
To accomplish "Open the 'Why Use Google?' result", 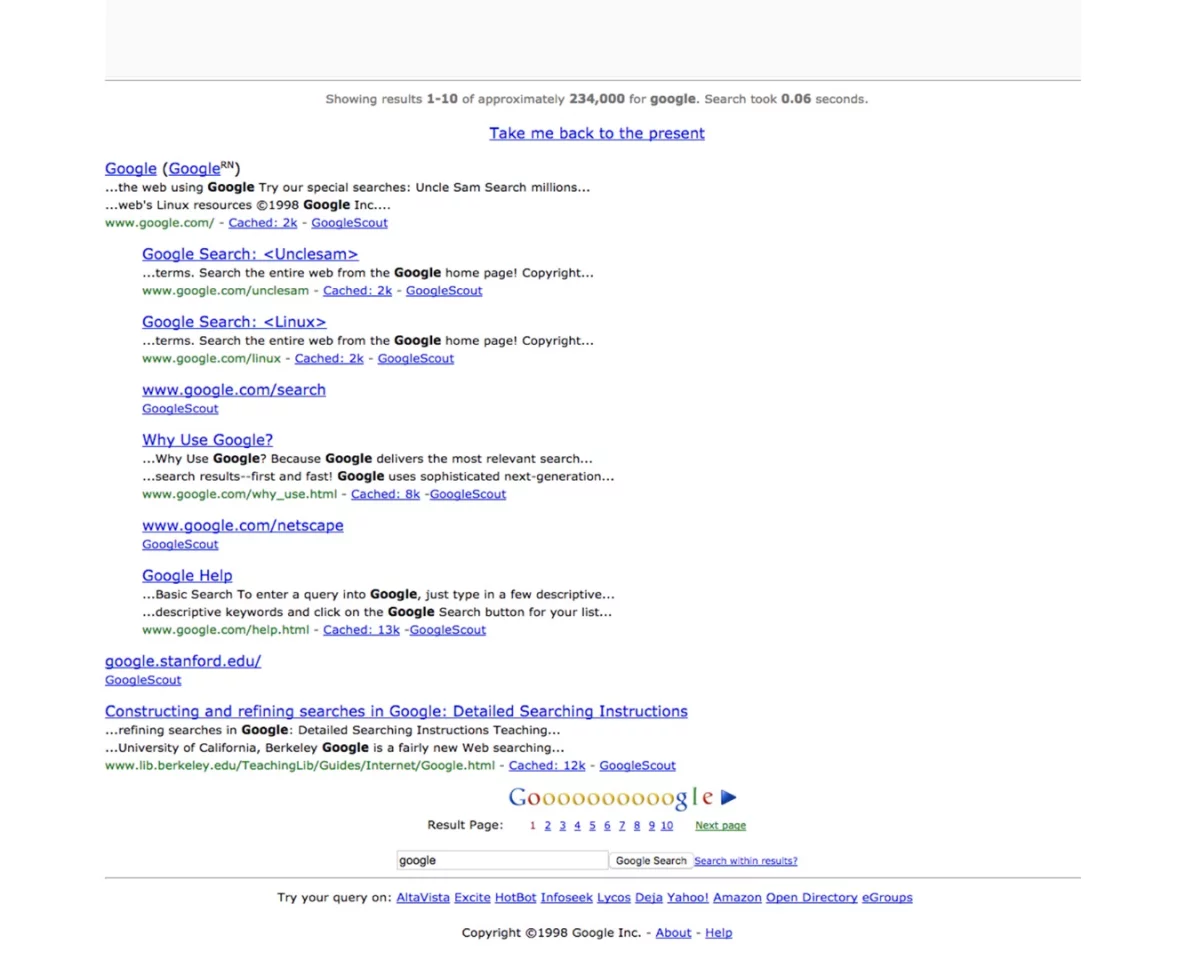I will (207, 439).
